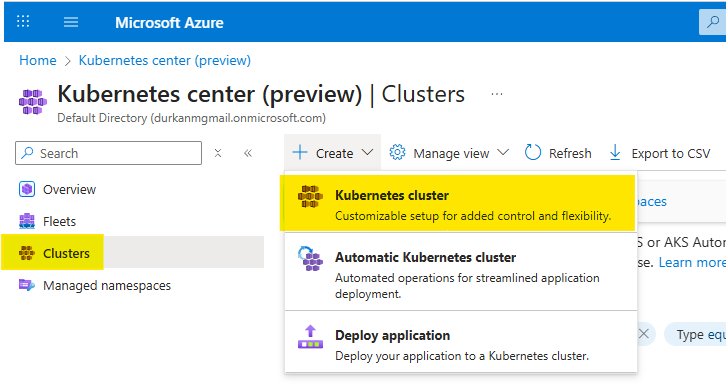Collapse the Create dropdown chevron
Image resolution: width=726 pixels, height=386 pixels.
point(367,152)
